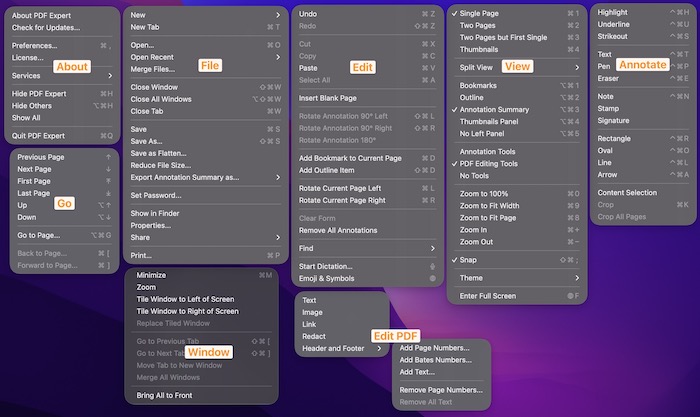The width and height of the screenshot is (700, 417).
Task: Enable PDF Editing Tools checked entry
Action: [x=517, y=164]
